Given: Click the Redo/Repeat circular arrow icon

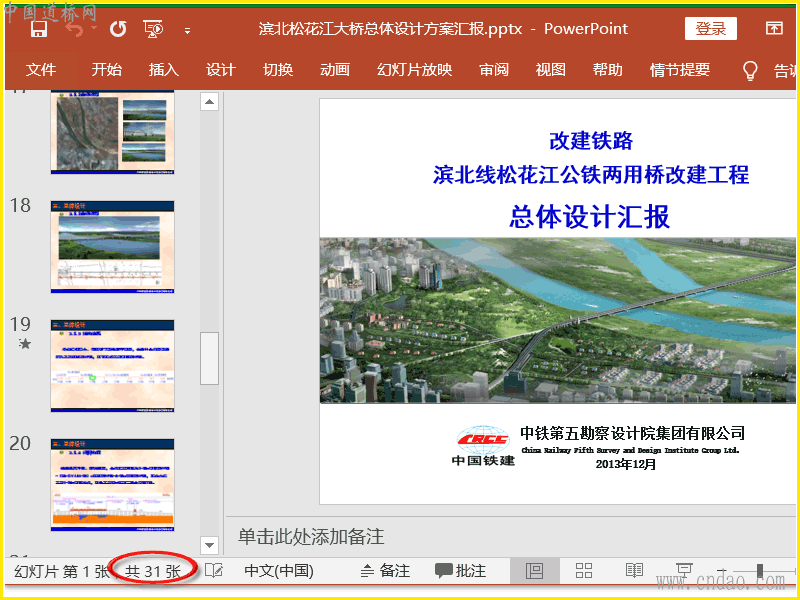Looking at the screenshot, I should pos(117,29).
